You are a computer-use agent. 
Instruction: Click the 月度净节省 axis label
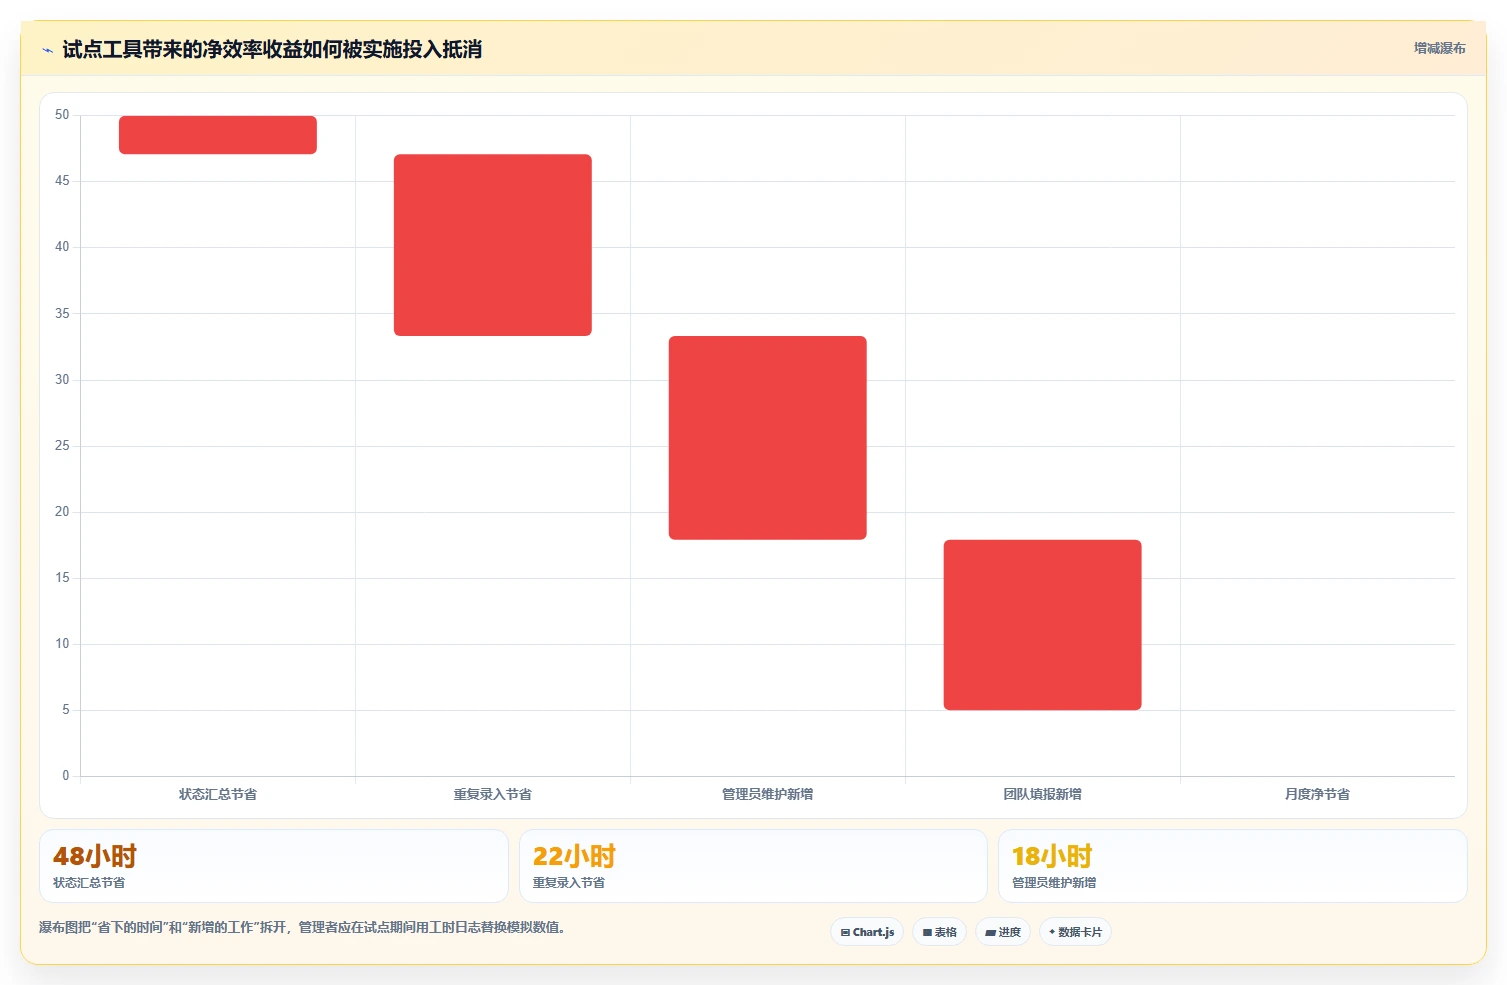click(x=1317, y=794)
